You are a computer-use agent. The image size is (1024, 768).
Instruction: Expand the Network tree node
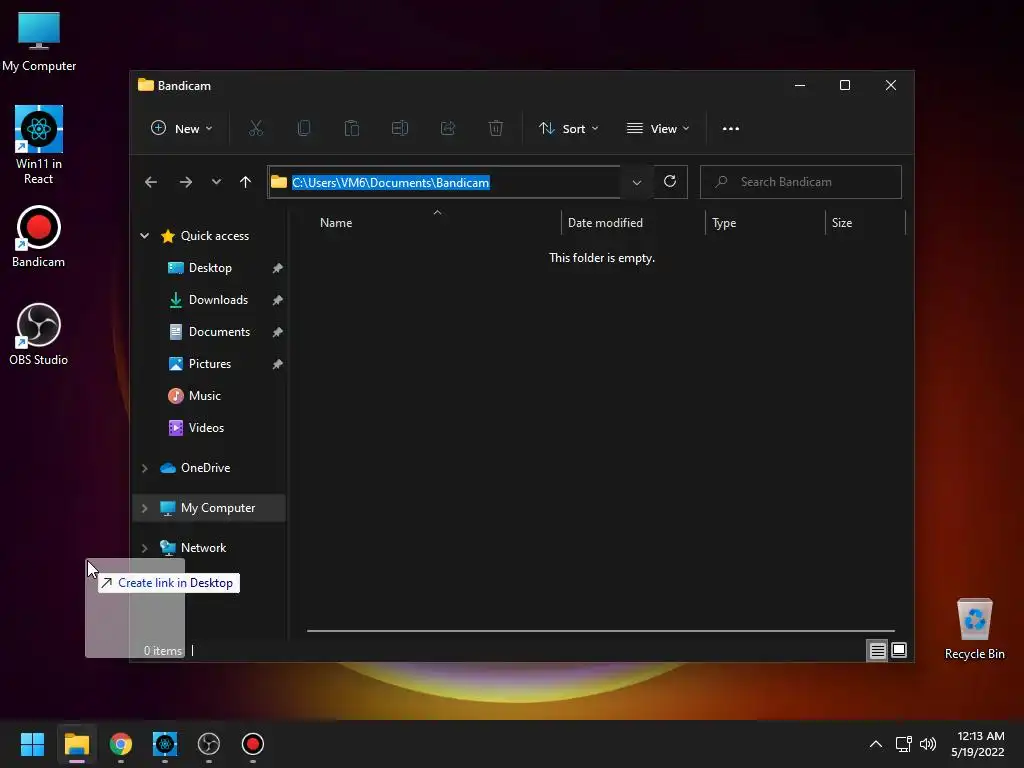[145, 548]
